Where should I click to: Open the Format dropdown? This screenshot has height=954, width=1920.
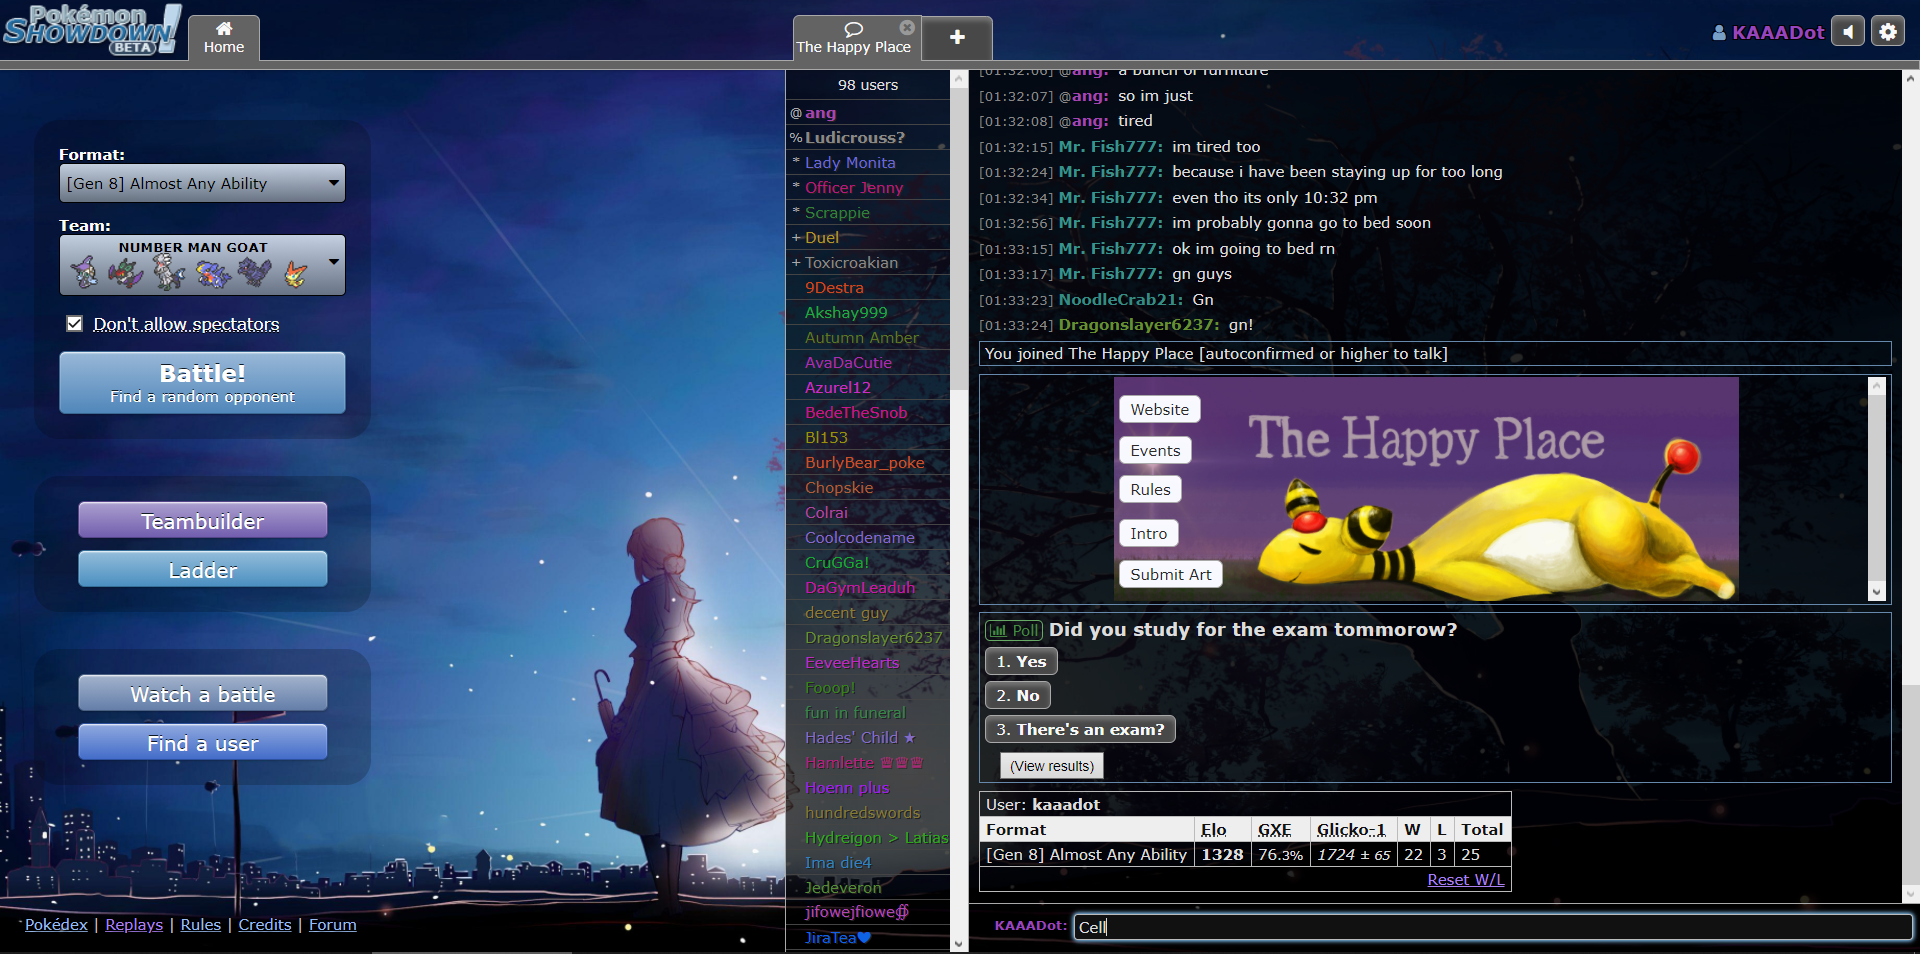click(x=202, y=184)
